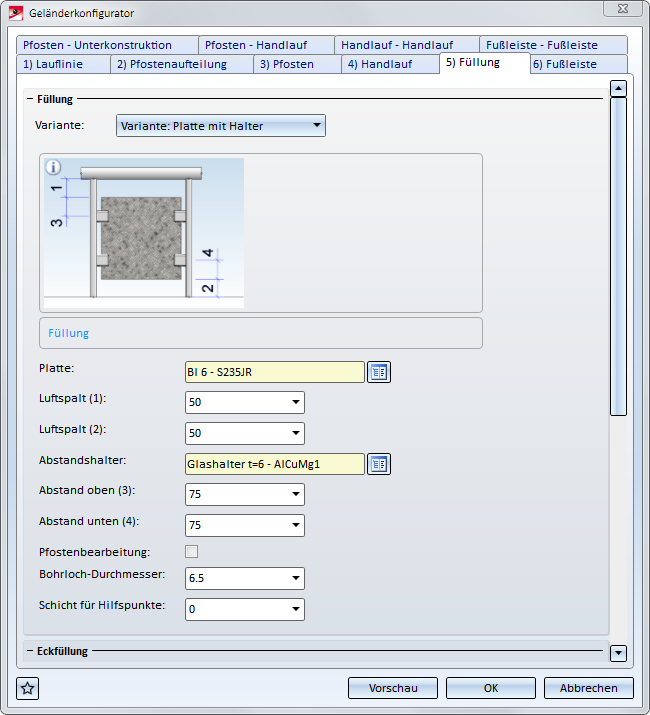Screen dimensions: 650x715
Task: Open catalog browser for Abstandshalter field
Action: 379,463
